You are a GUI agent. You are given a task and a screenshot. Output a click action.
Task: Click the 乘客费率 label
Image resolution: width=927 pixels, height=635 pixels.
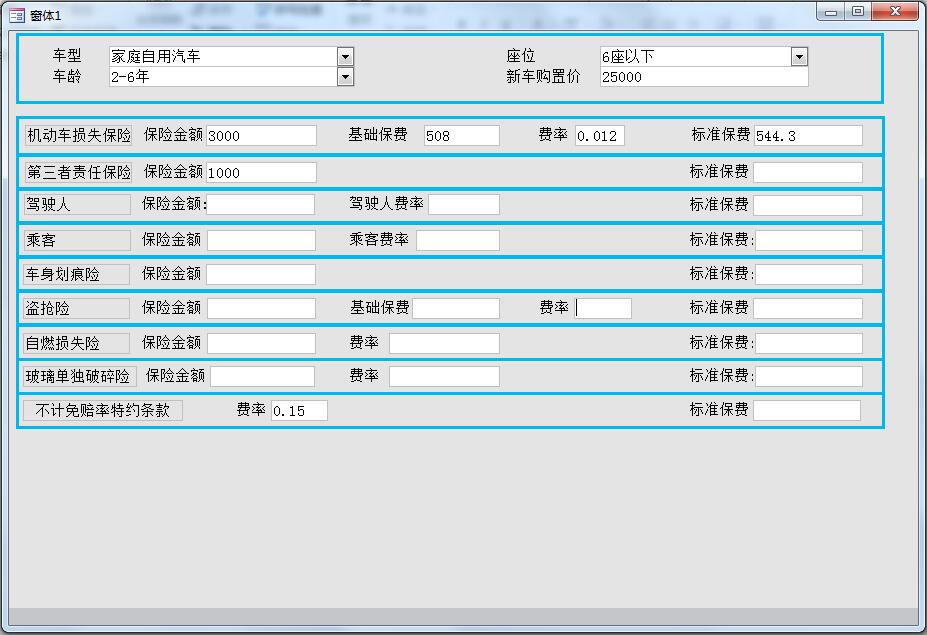click(x=379, y=239)
